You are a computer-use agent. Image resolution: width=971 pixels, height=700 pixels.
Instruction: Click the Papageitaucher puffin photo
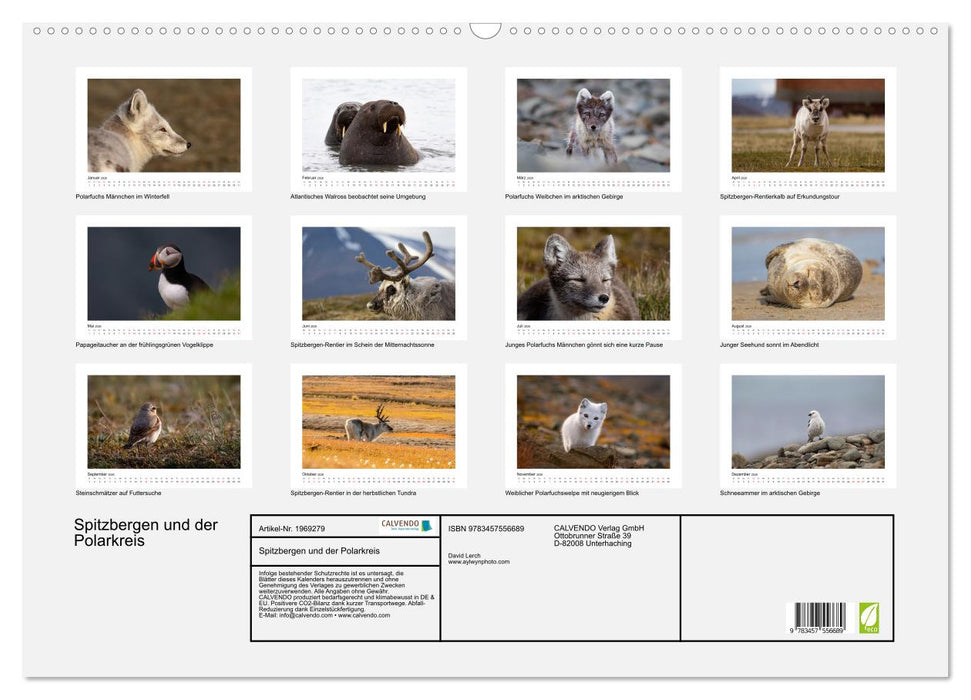164,273
